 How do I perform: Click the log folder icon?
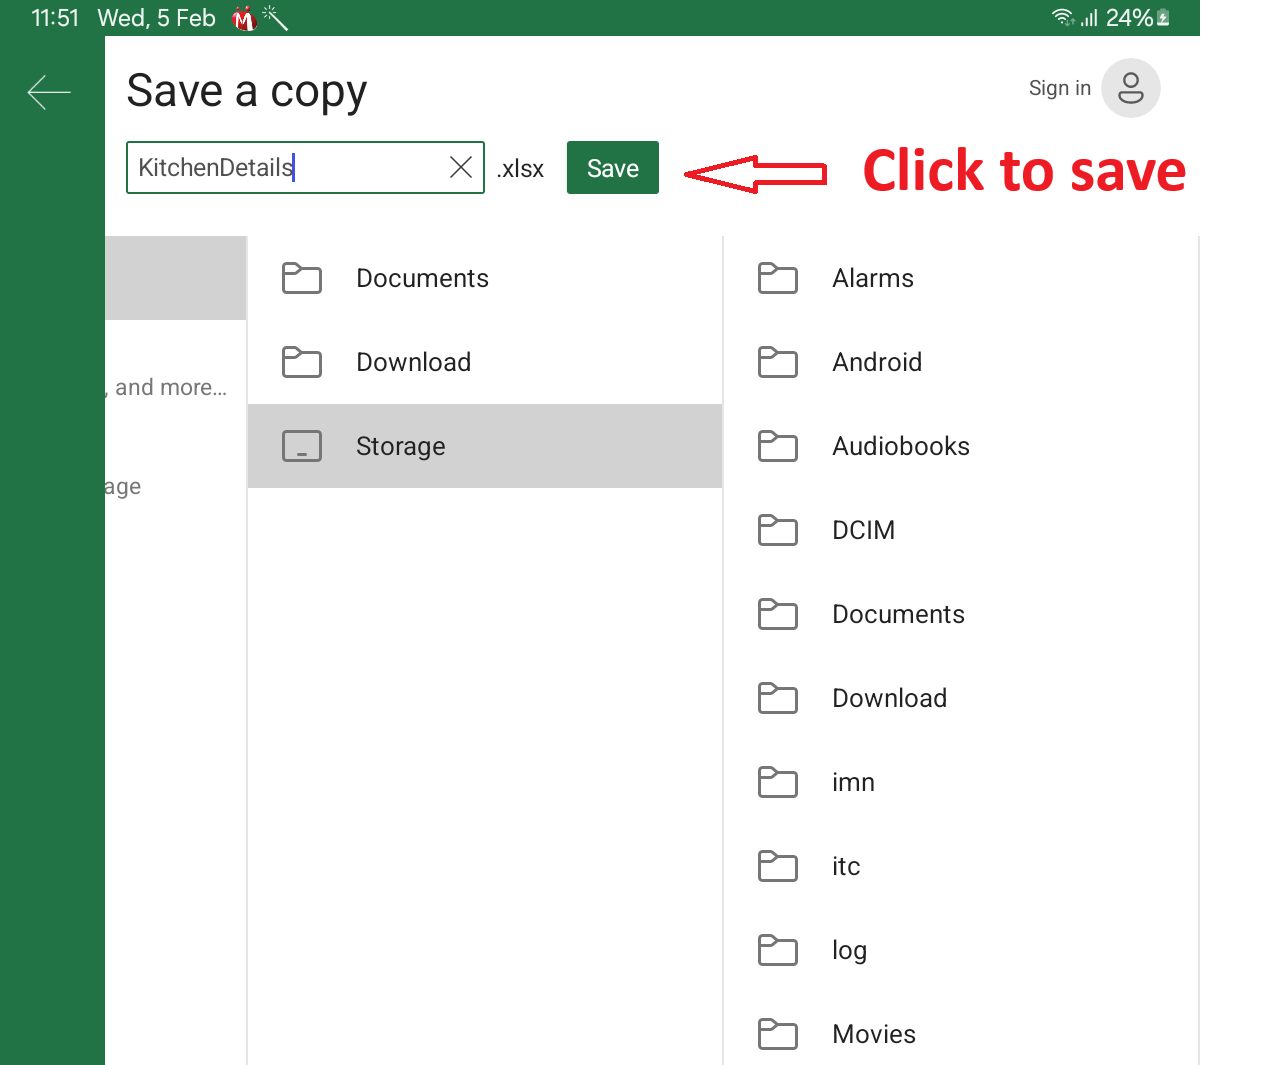click(778, 950)
